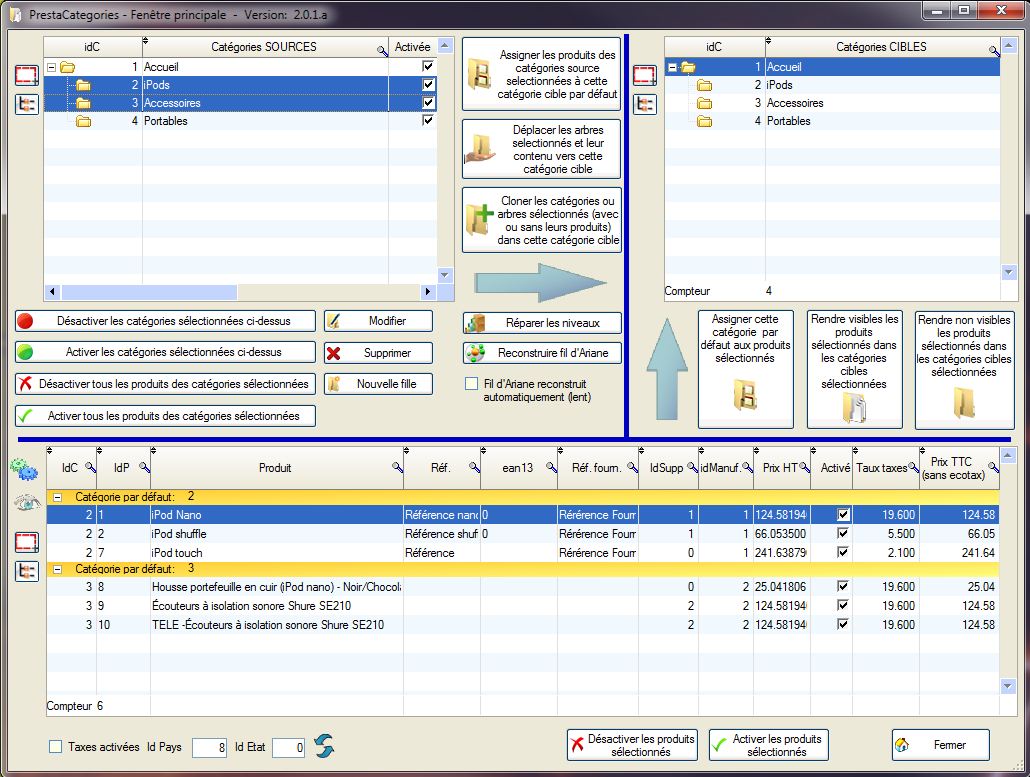1030x777 pixels.
Task: Uncheck the Activée box for Portables
Action: click(428, 121)
